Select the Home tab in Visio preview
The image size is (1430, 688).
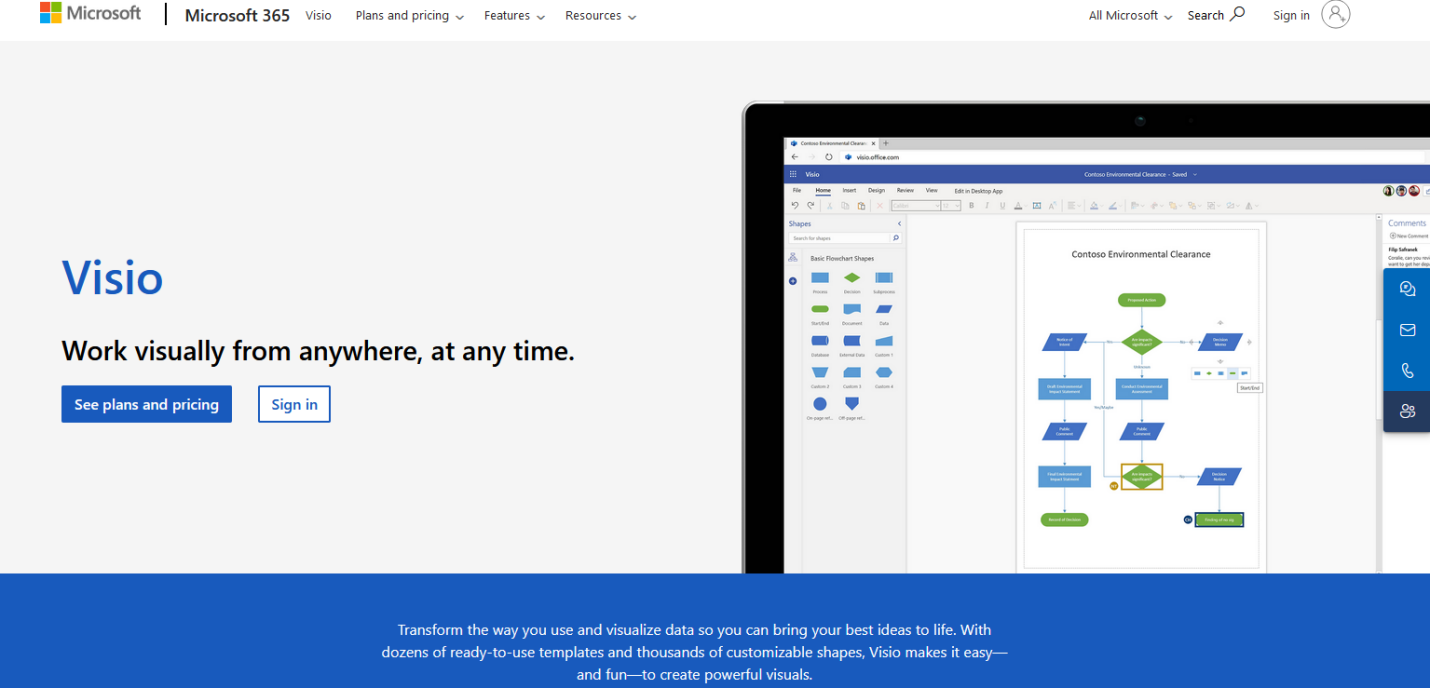[823, 190]
